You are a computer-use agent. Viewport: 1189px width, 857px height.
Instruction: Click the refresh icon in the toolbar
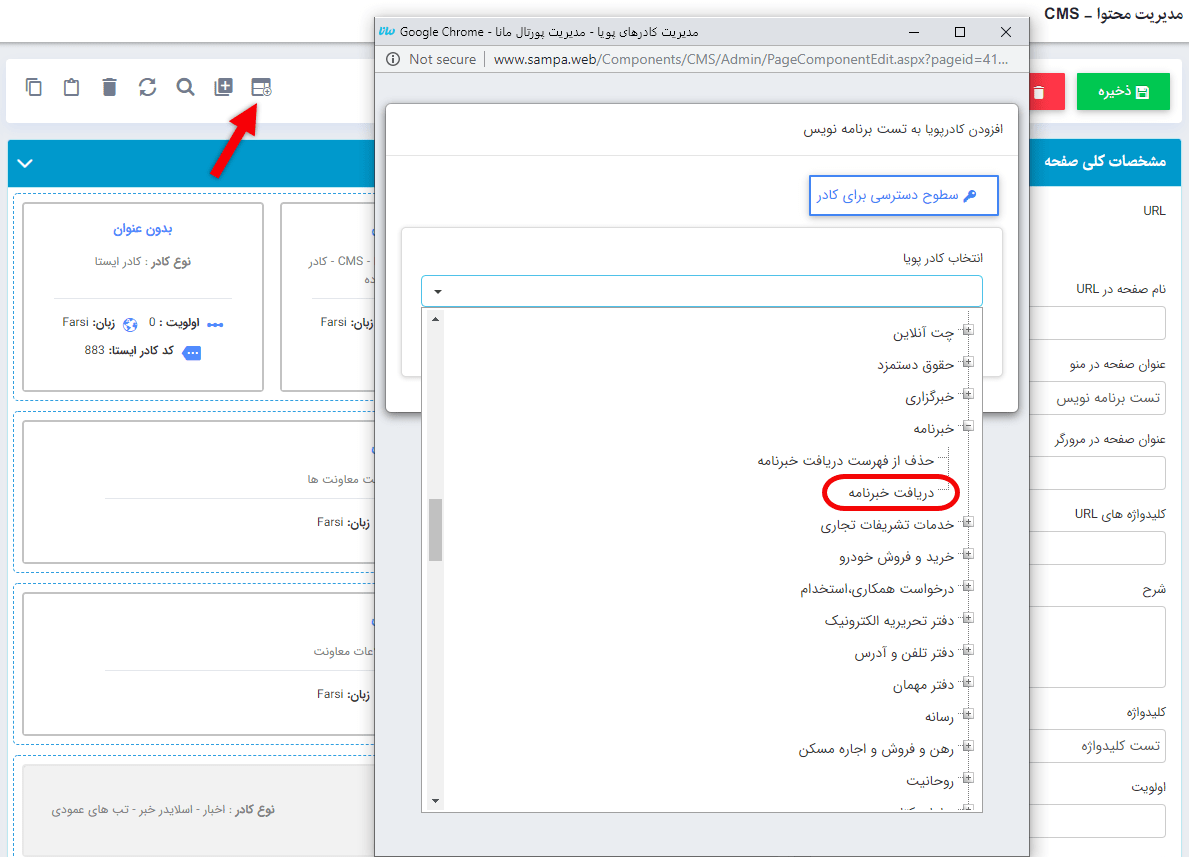(x=147, y=87)
